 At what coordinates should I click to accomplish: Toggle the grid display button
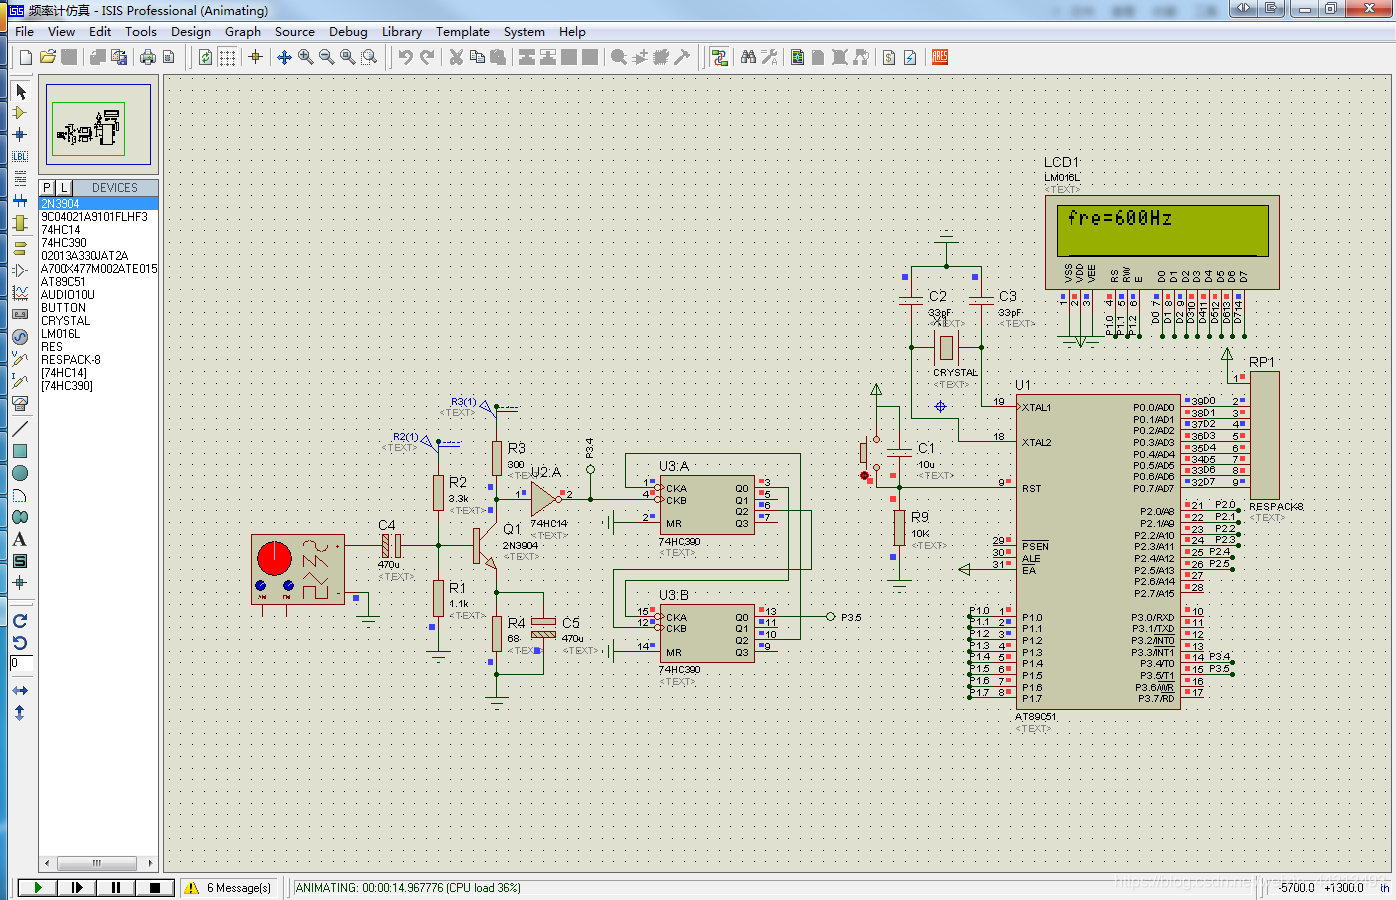[x=227, y=57]
